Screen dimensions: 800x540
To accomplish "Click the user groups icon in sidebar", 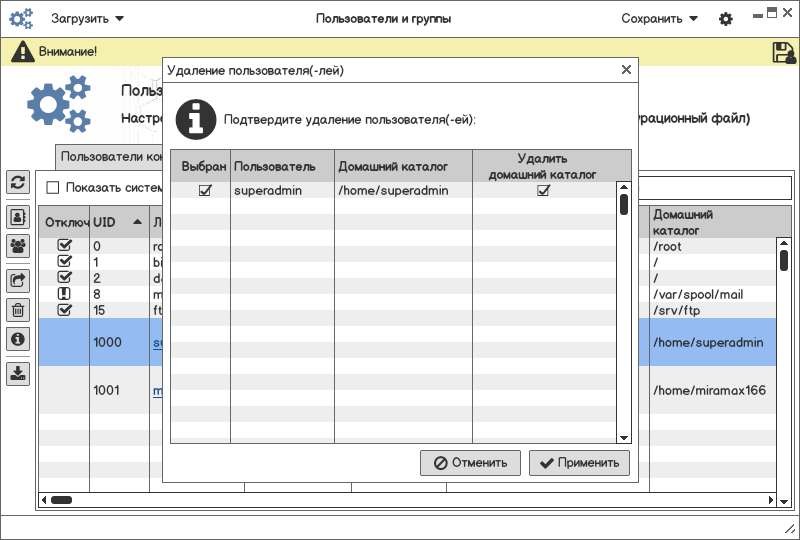I will click(18, 246).
